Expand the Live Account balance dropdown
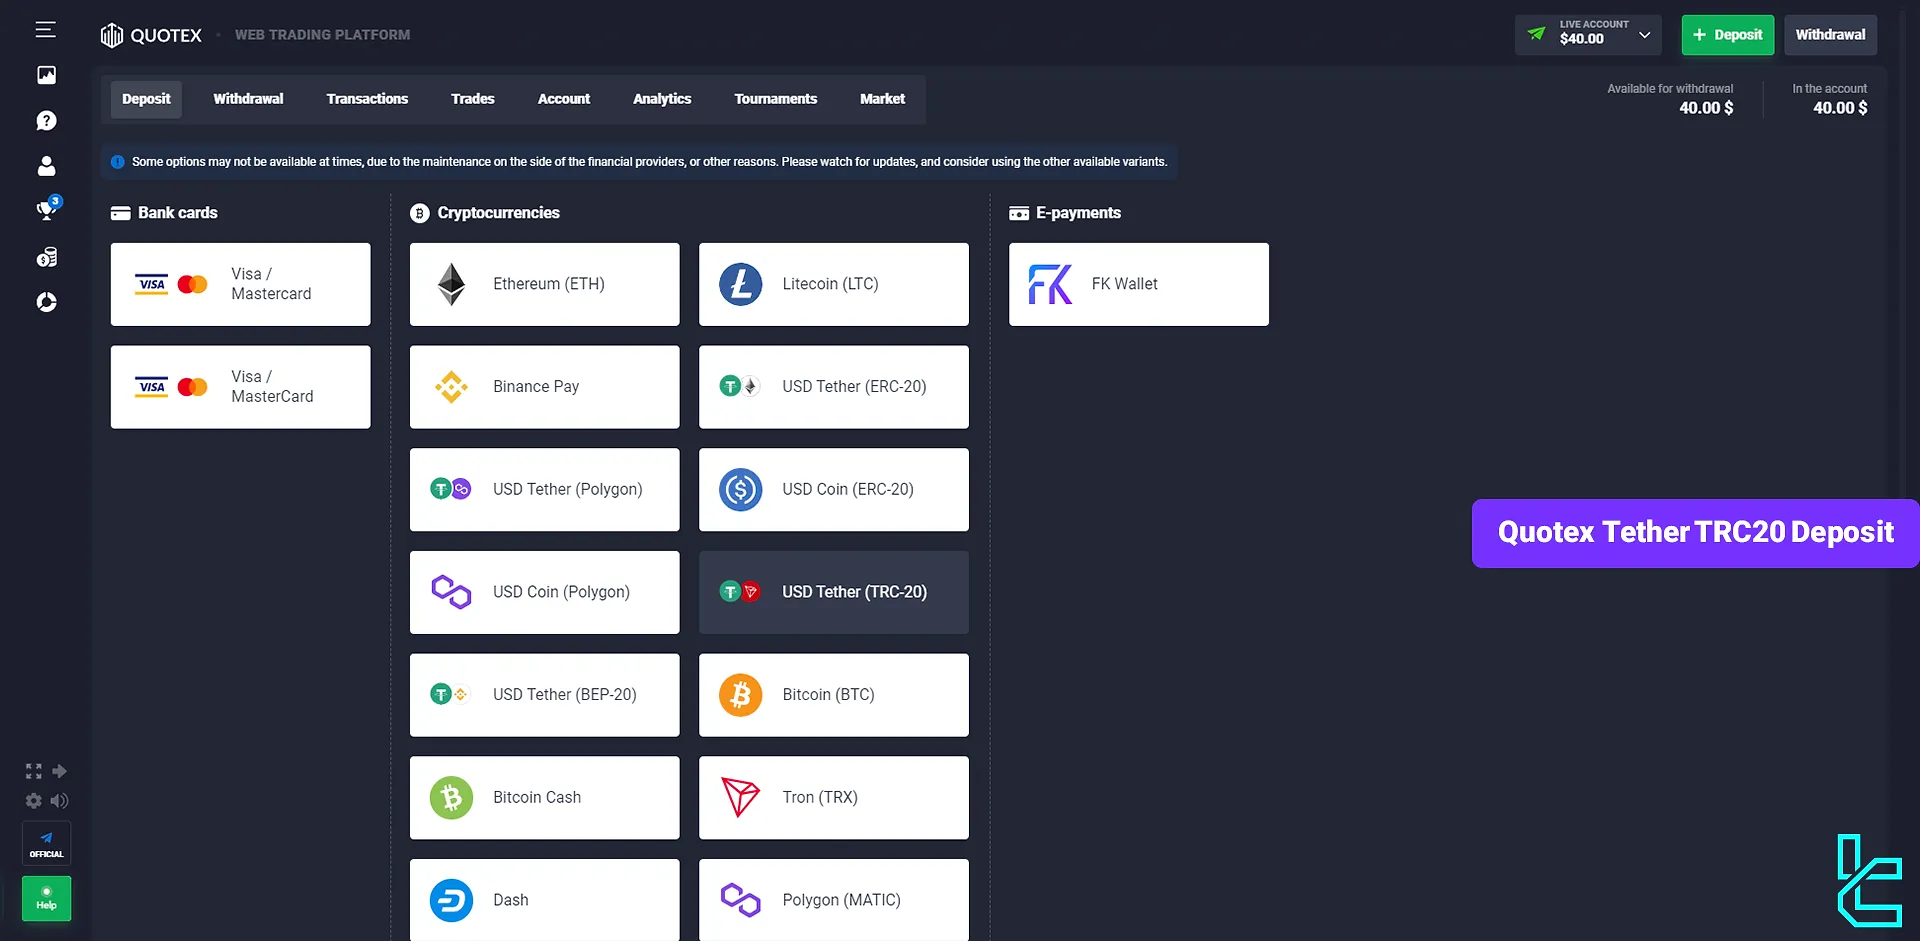 (x=1588, y=35)
